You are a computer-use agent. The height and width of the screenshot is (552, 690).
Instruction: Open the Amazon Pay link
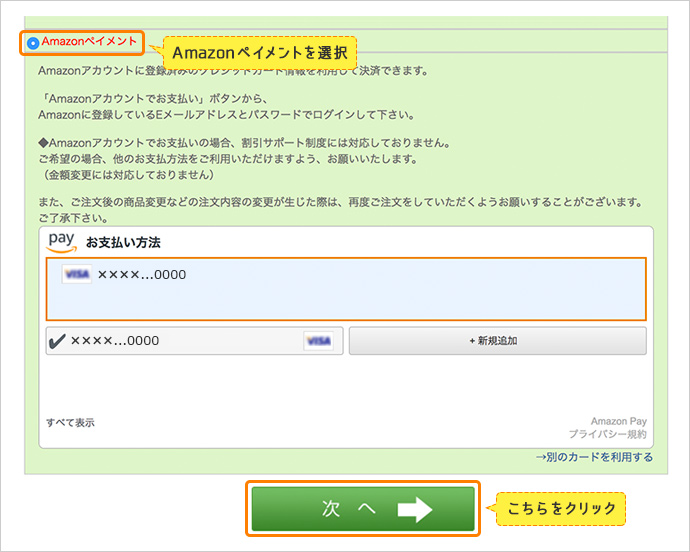tap(618, 421)
